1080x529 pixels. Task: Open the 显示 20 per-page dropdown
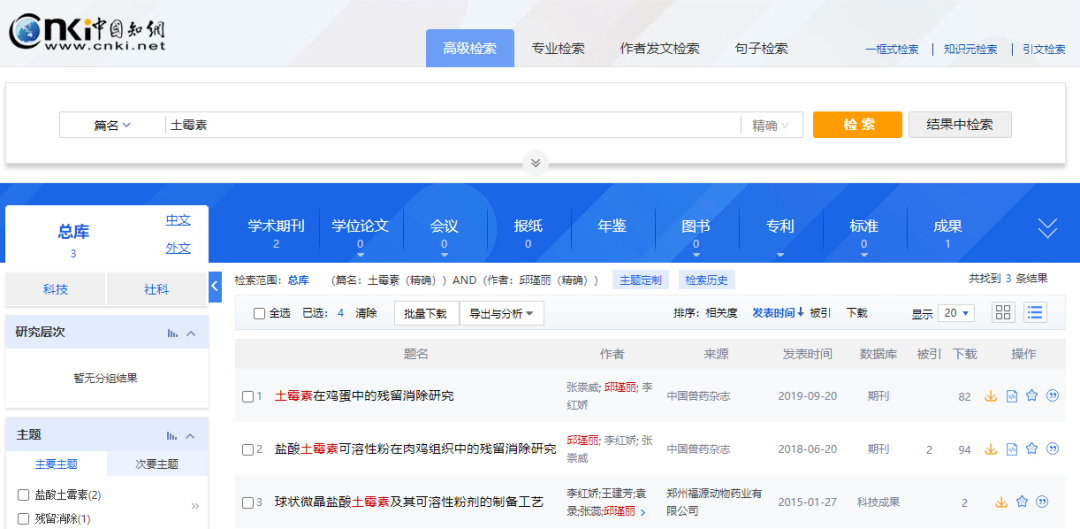tap(957, 313)
